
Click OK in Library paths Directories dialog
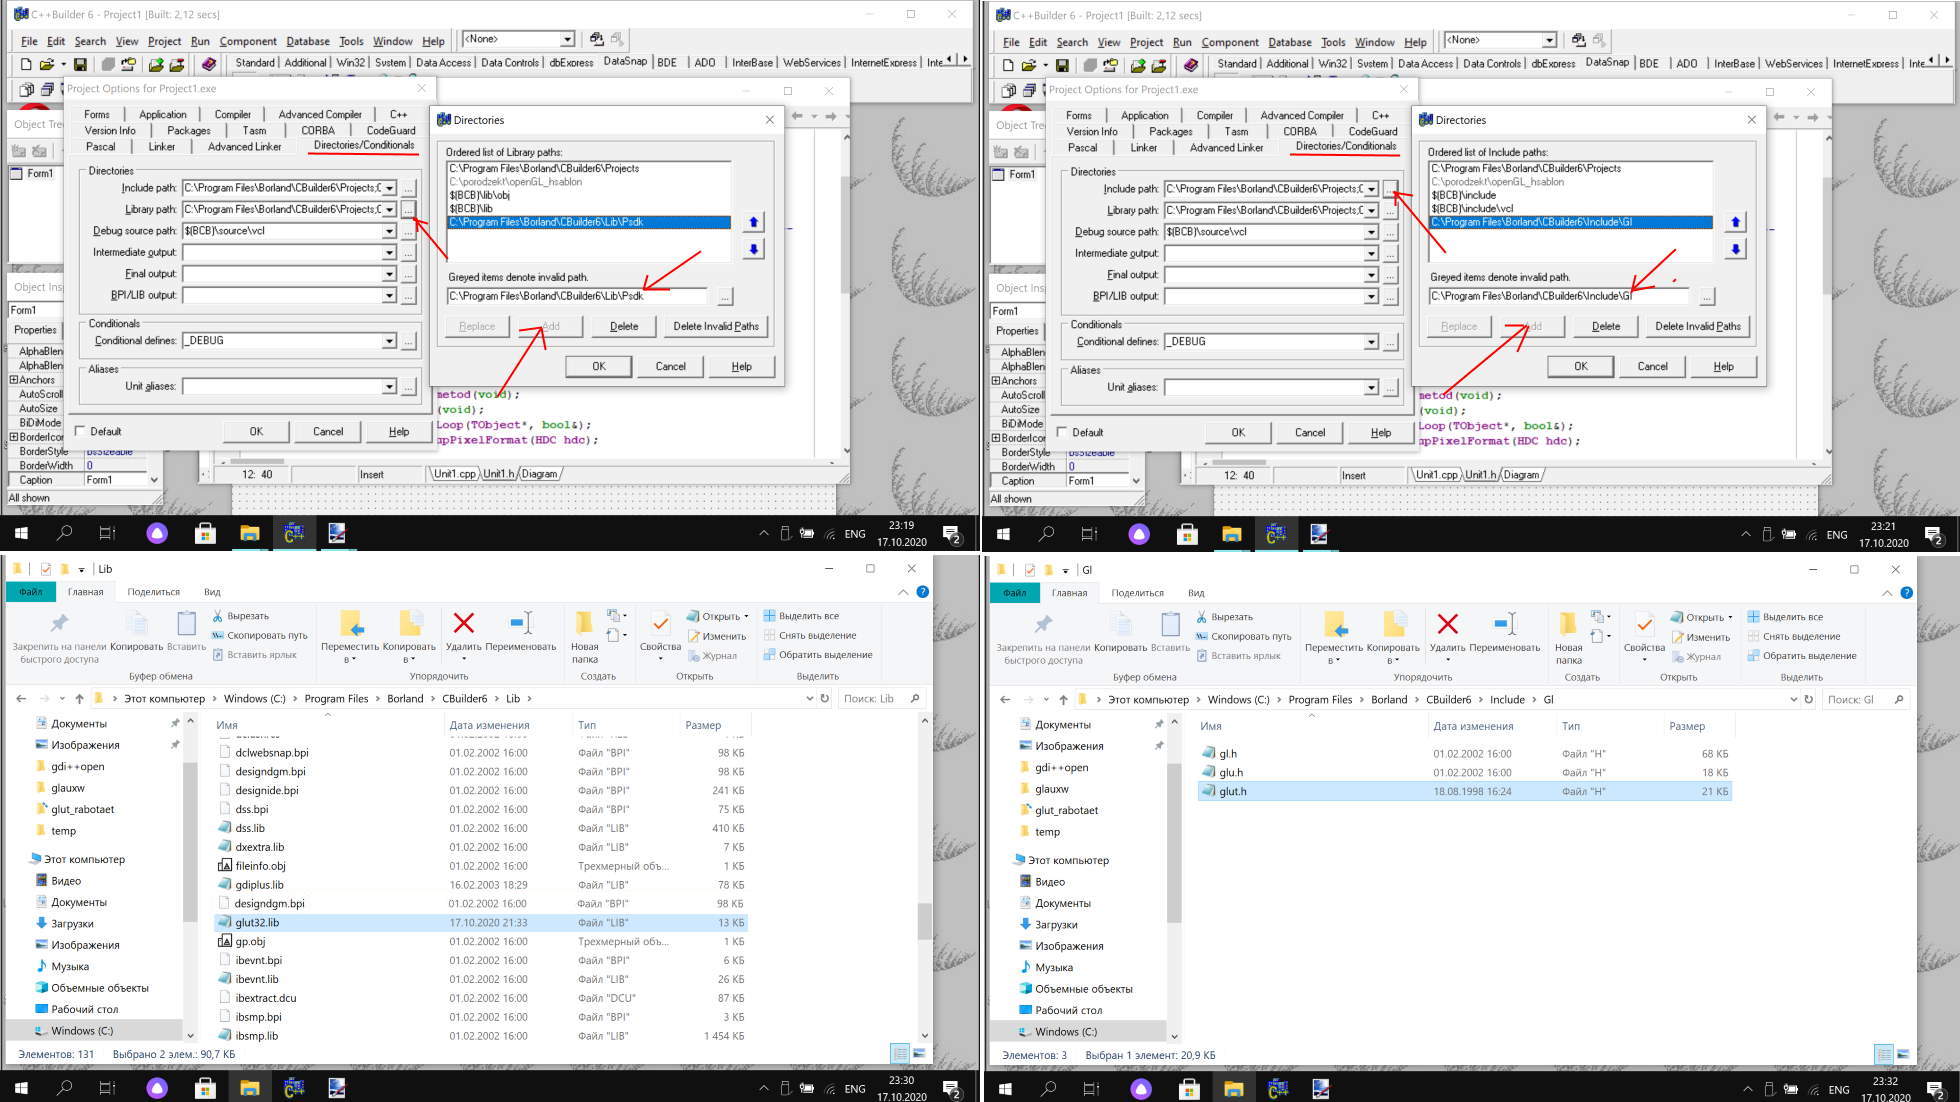(x=599, y=366)
